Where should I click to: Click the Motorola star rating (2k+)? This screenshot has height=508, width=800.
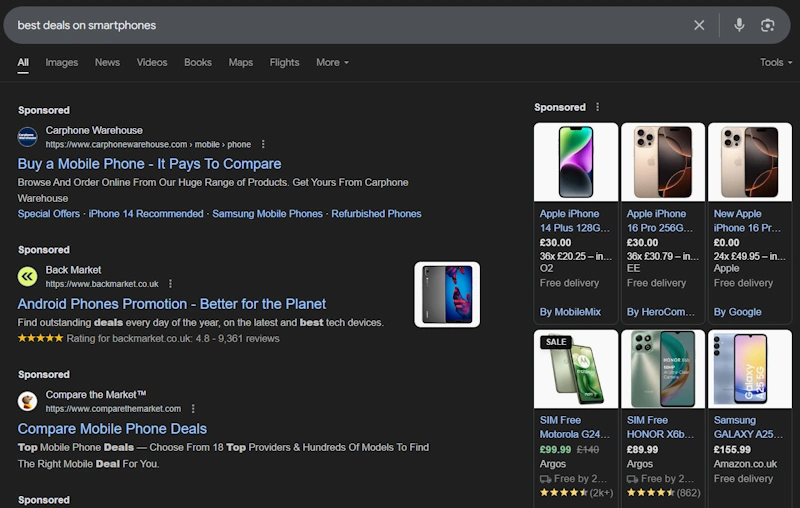tap(577, 493)
